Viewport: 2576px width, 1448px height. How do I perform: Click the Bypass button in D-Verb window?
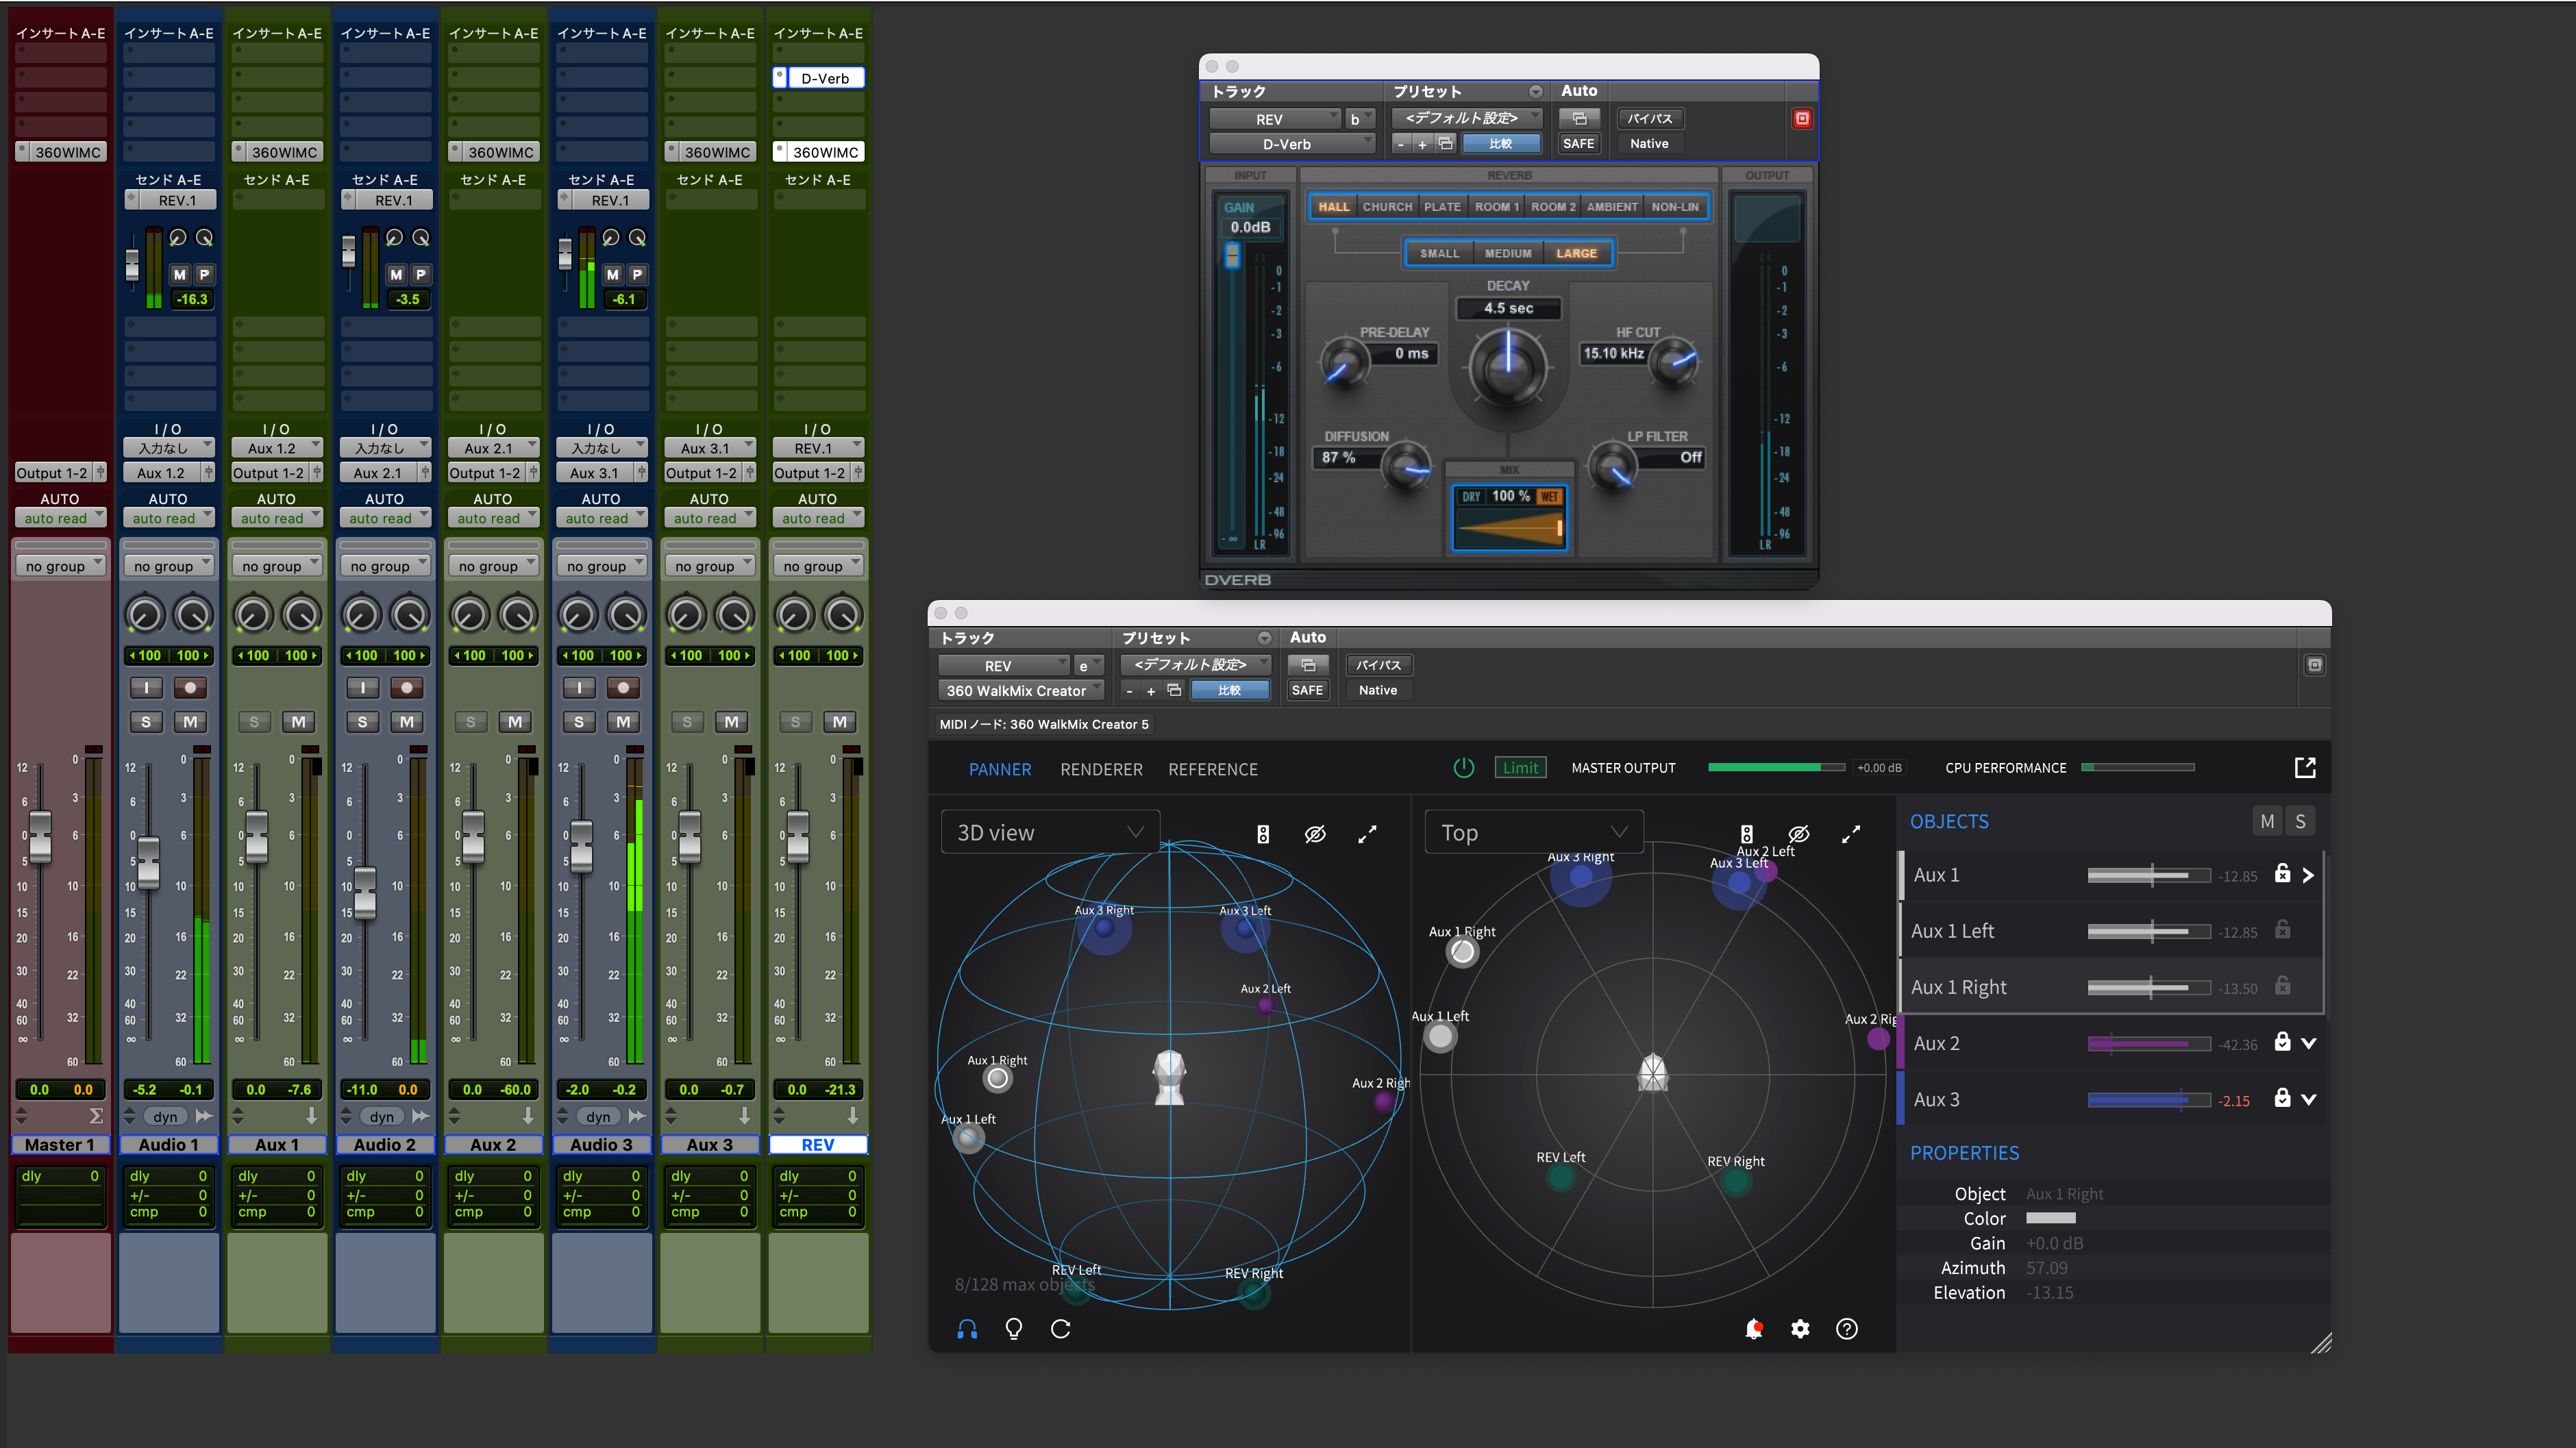point(1649,119)
